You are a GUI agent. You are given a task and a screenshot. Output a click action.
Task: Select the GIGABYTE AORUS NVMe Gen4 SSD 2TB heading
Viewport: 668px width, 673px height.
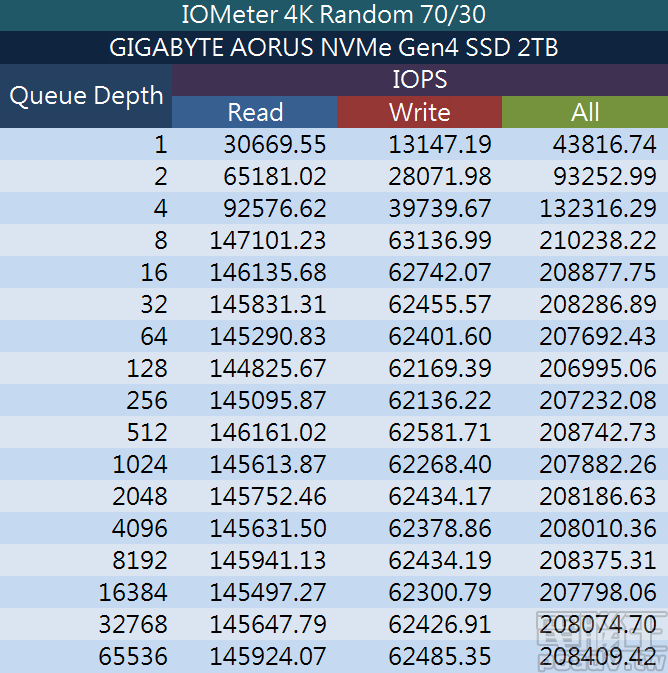pyautogui.click(x=334, y=47)
